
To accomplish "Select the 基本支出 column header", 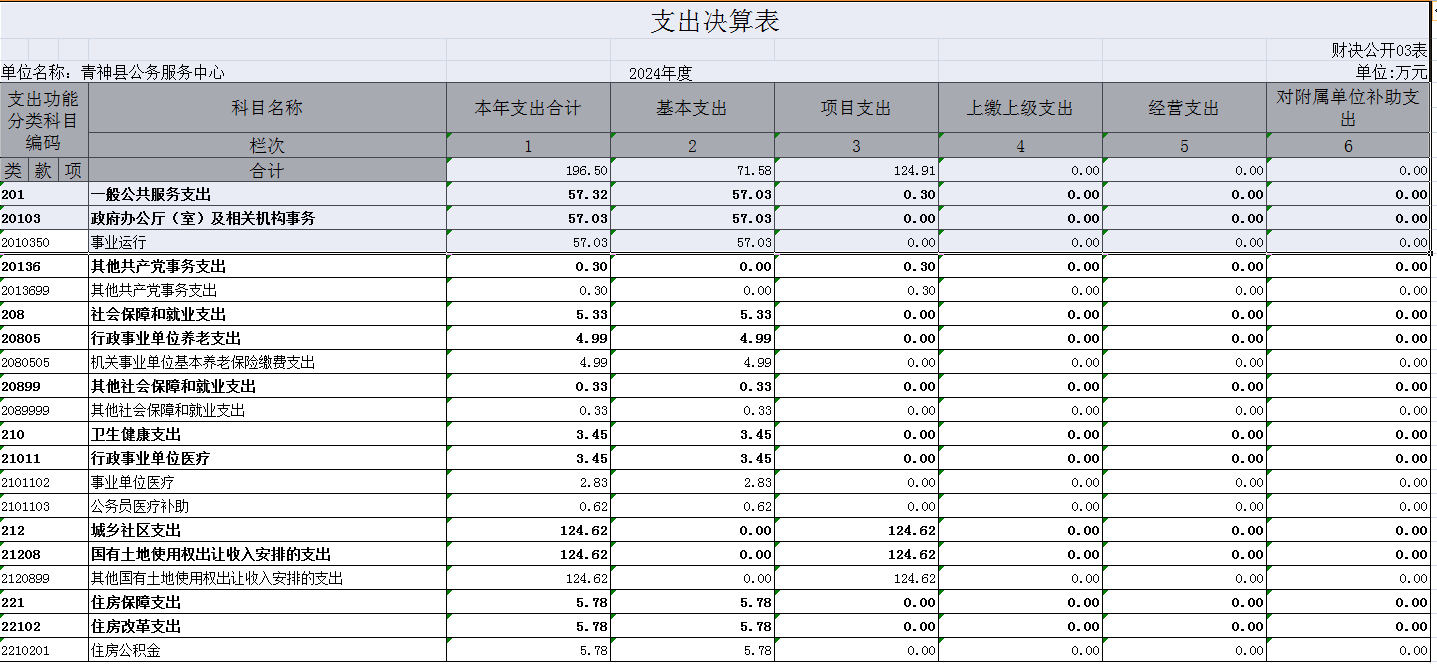I will (x=692, y=108).
